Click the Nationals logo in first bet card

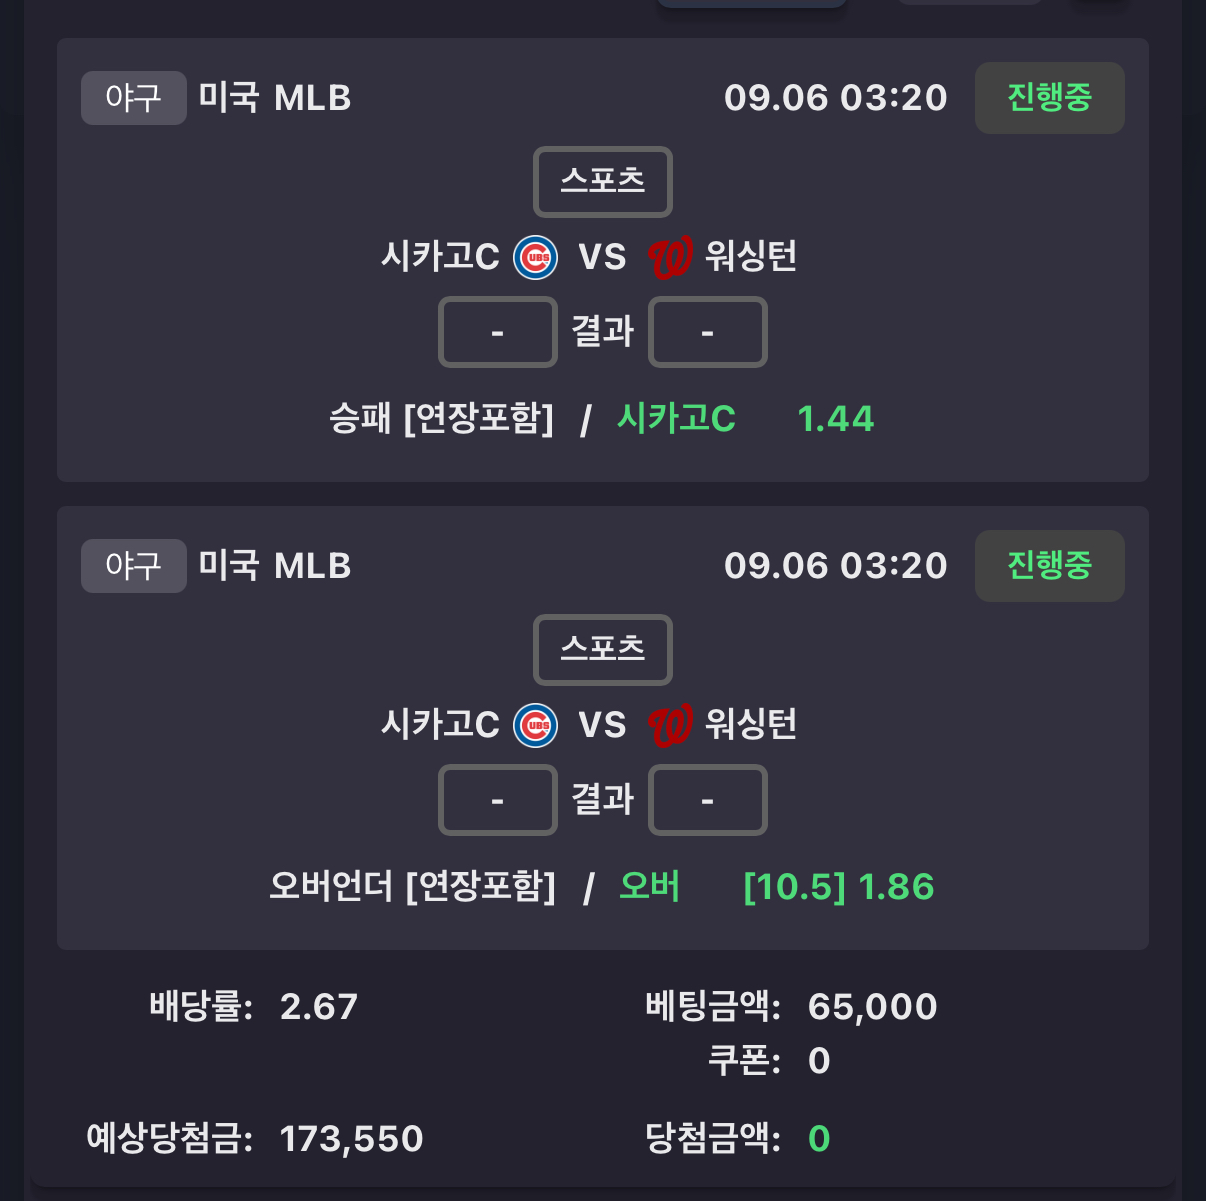click(x=669, y=257)
